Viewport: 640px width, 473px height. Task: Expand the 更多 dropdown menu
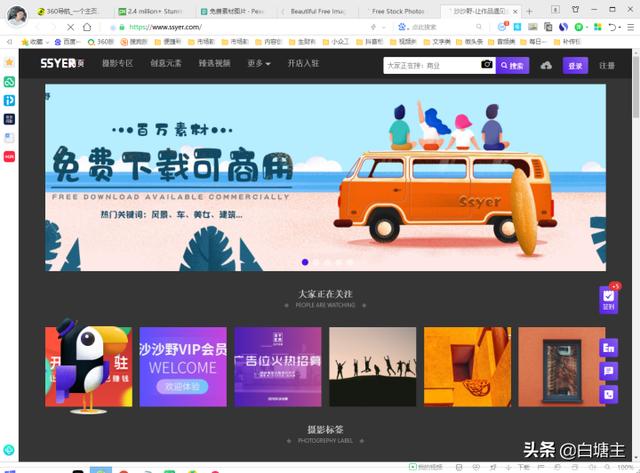pyautogui.click(x=259, y=63)
